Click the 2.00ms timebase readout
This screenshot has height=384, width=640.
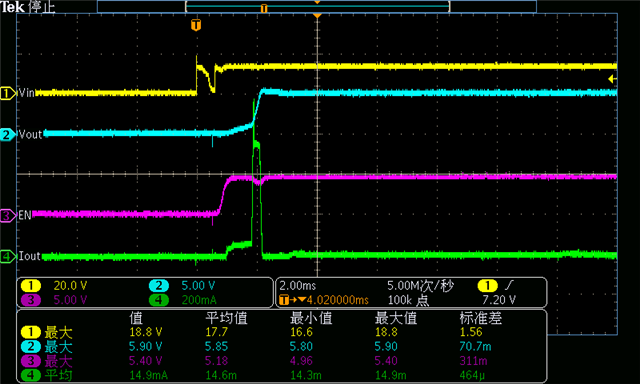(298, 286)
